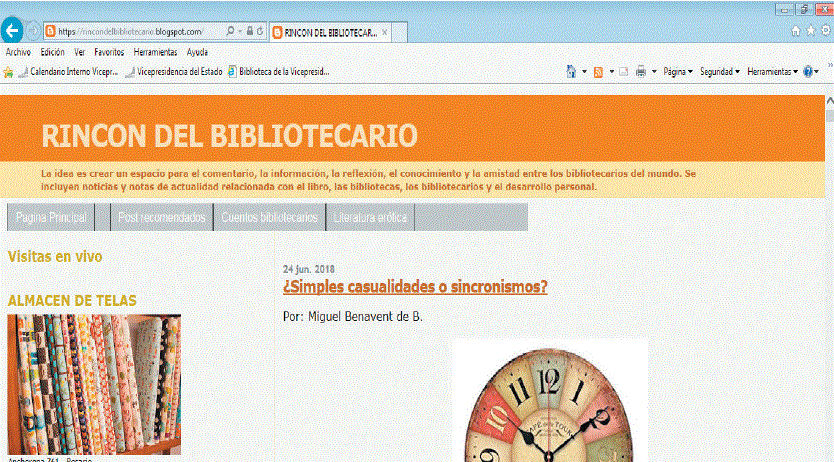The width and height of the screenshot is (834, 462).
Task: Click the home icon at top right
Action: point(796,31)
